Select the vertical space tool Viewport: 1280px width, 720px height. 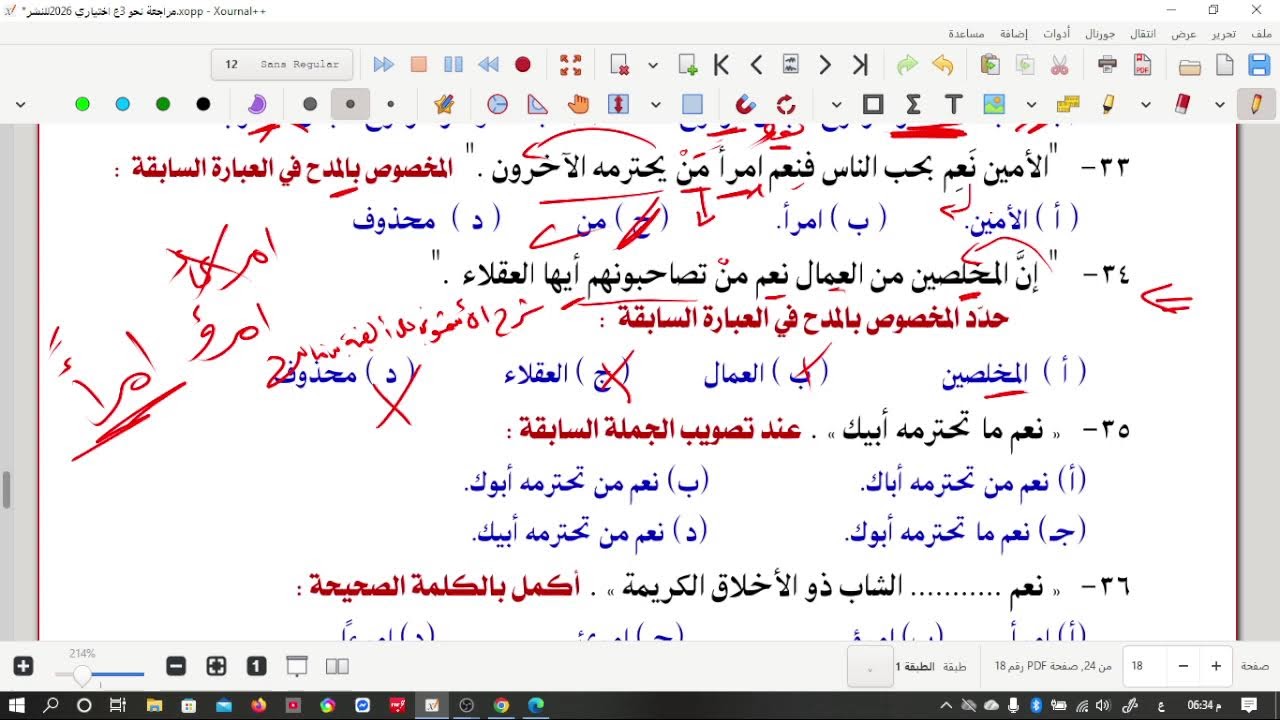click(x=618, y=104)
